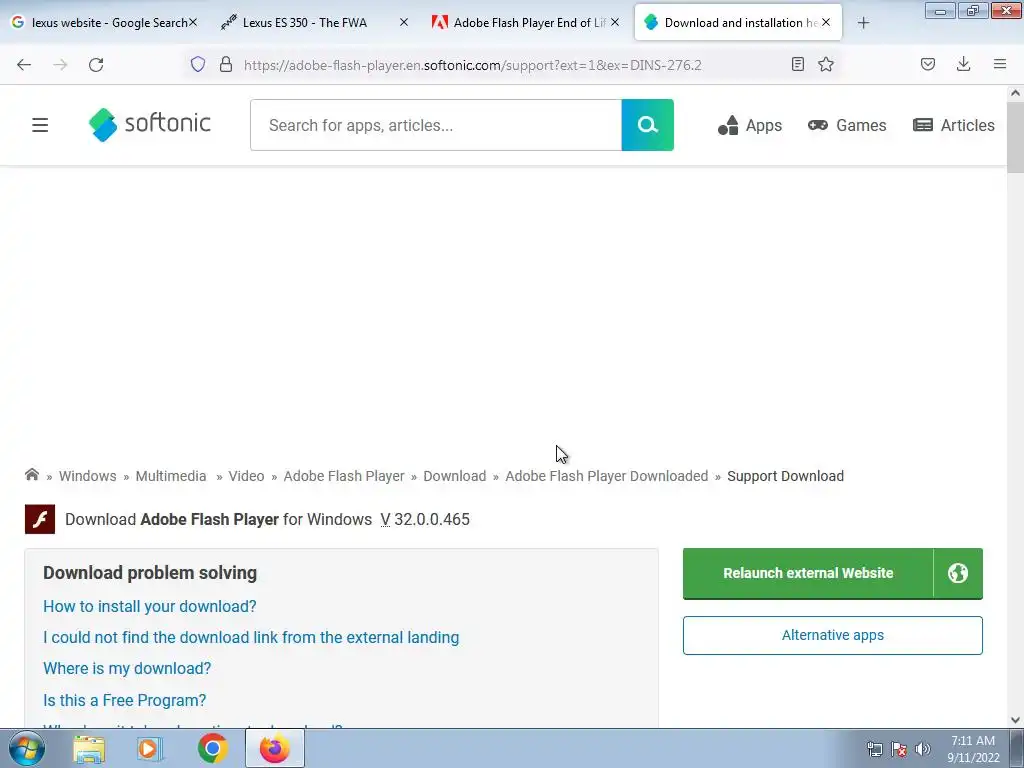The width and height of the screenshot is (1024, 768).
Task: Open the Articles section in Softonic header
Action: point(953,125)
